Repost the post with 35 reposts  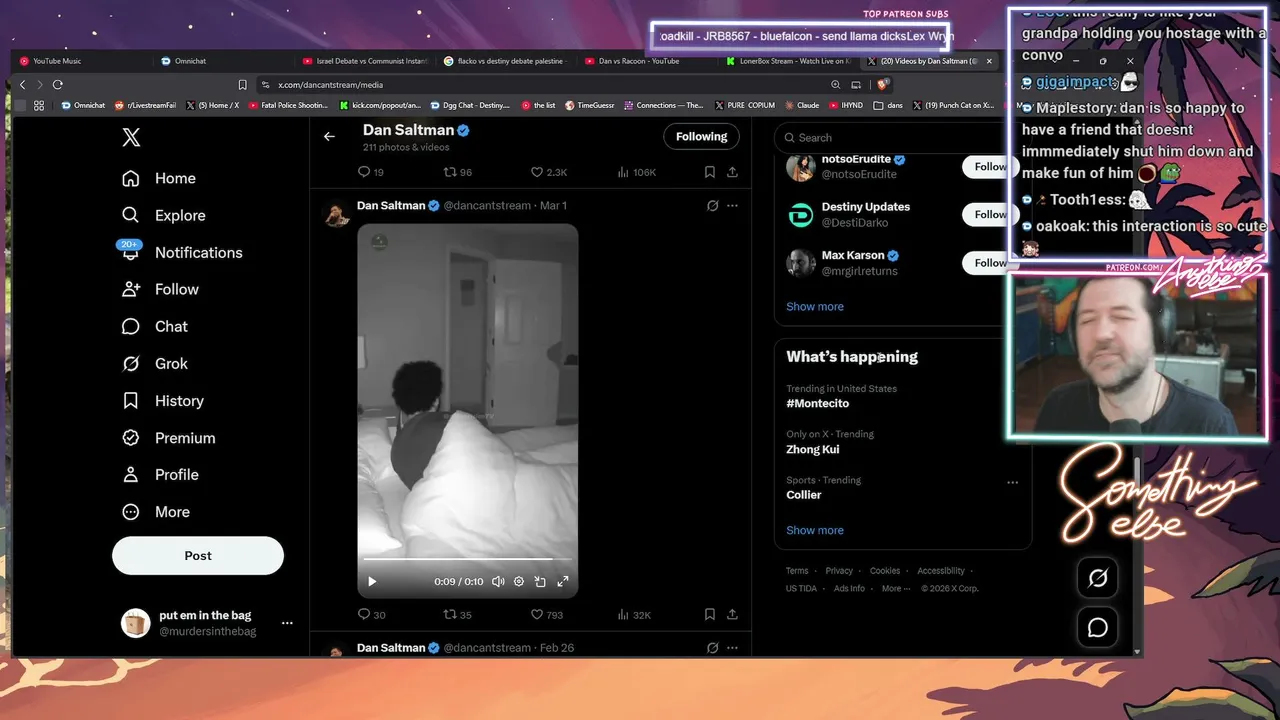pos(457,614)
